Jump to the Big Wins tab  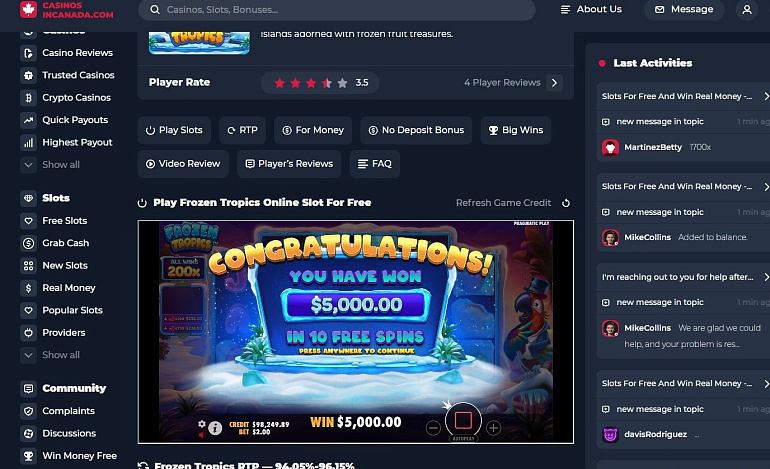[516, 130]
